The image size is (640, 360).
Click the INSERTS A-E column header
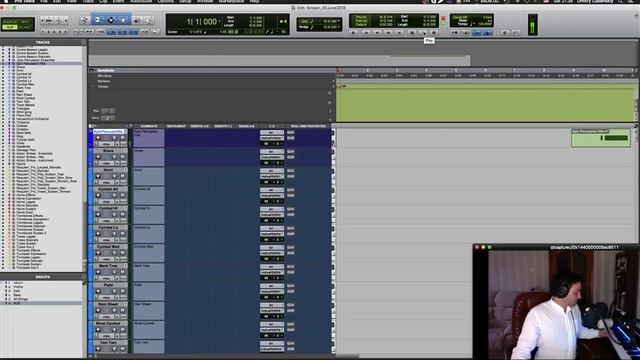point(200,126)
